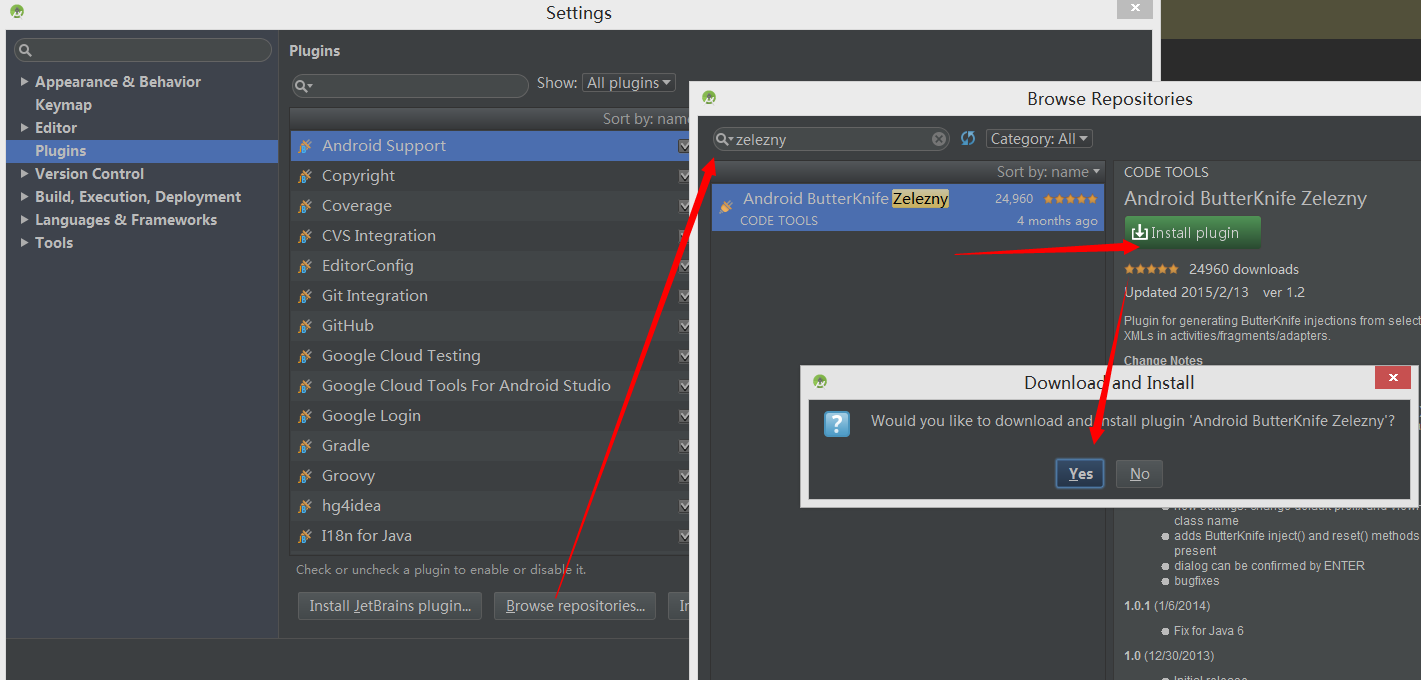Viewport: 1421px width, 680px height.
Task: Click the Gradle plugin icon
Action: (305, 446)
